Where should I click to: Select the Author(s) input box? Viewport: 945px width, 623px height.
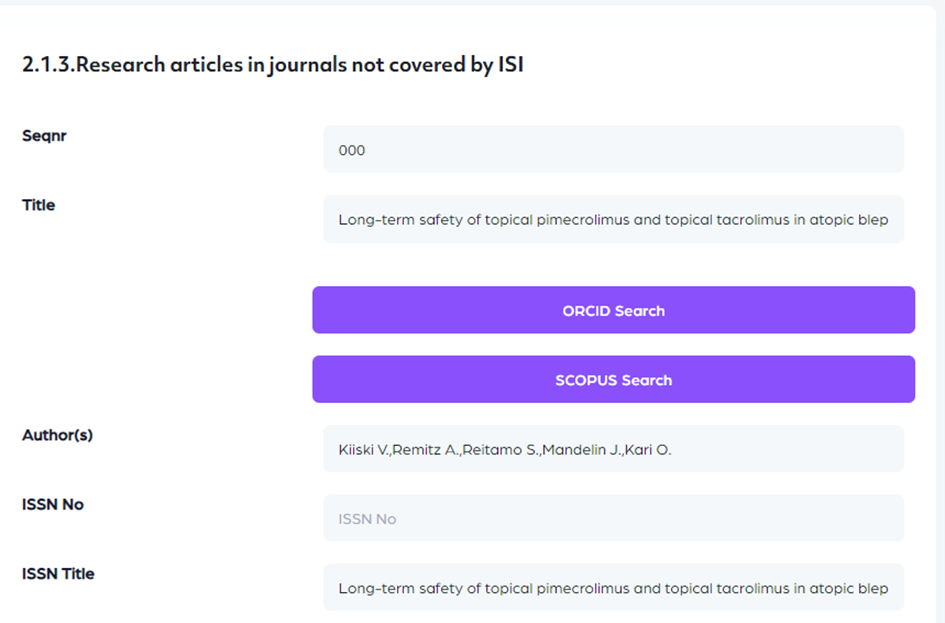pyautogui.click(x=613, y=449)
